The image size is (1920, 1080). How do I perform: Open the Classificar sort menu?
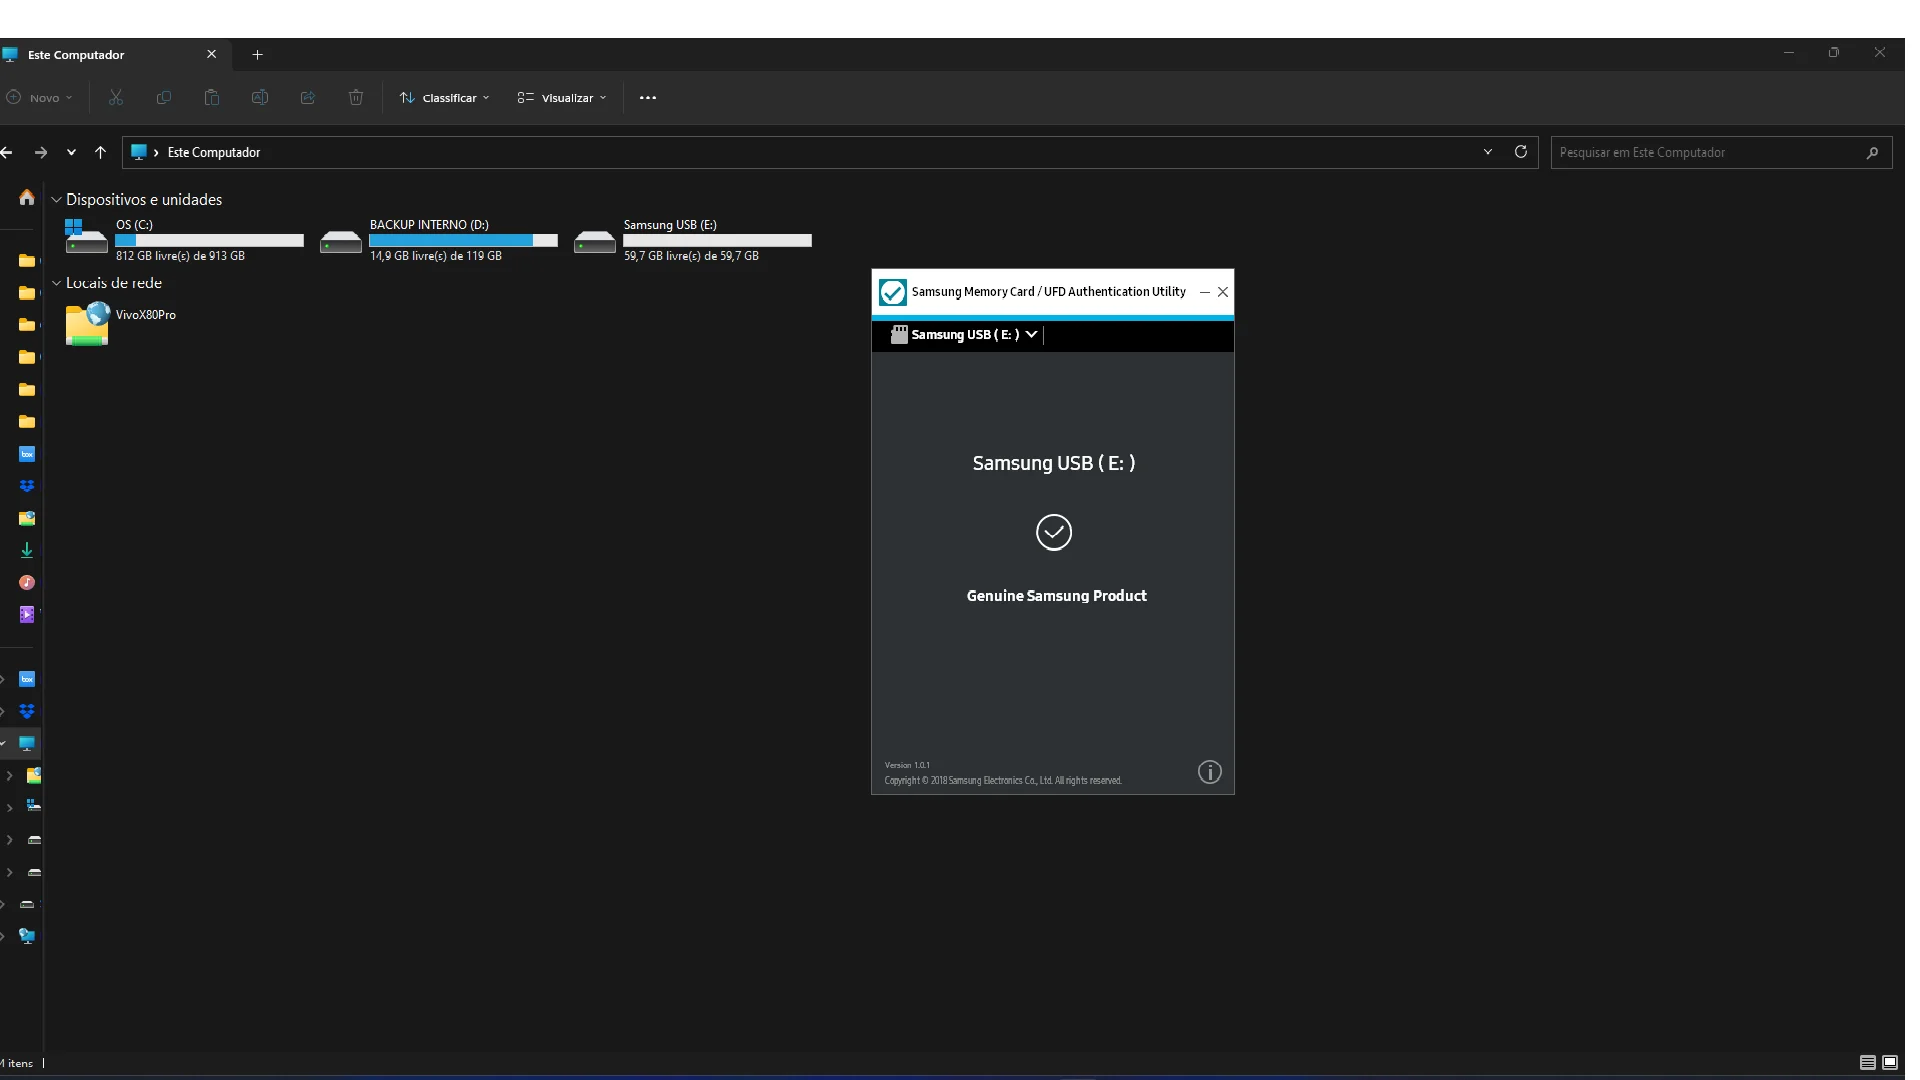pos(445,98)
